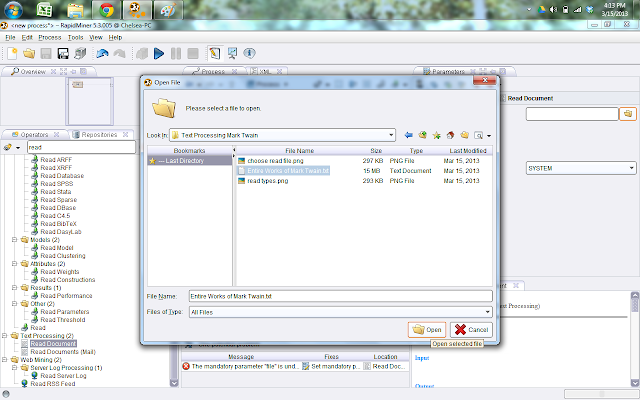The image size is (640, 400).
Task: Collapse the Attributes (2) tree folder
Action: (15, 264)
